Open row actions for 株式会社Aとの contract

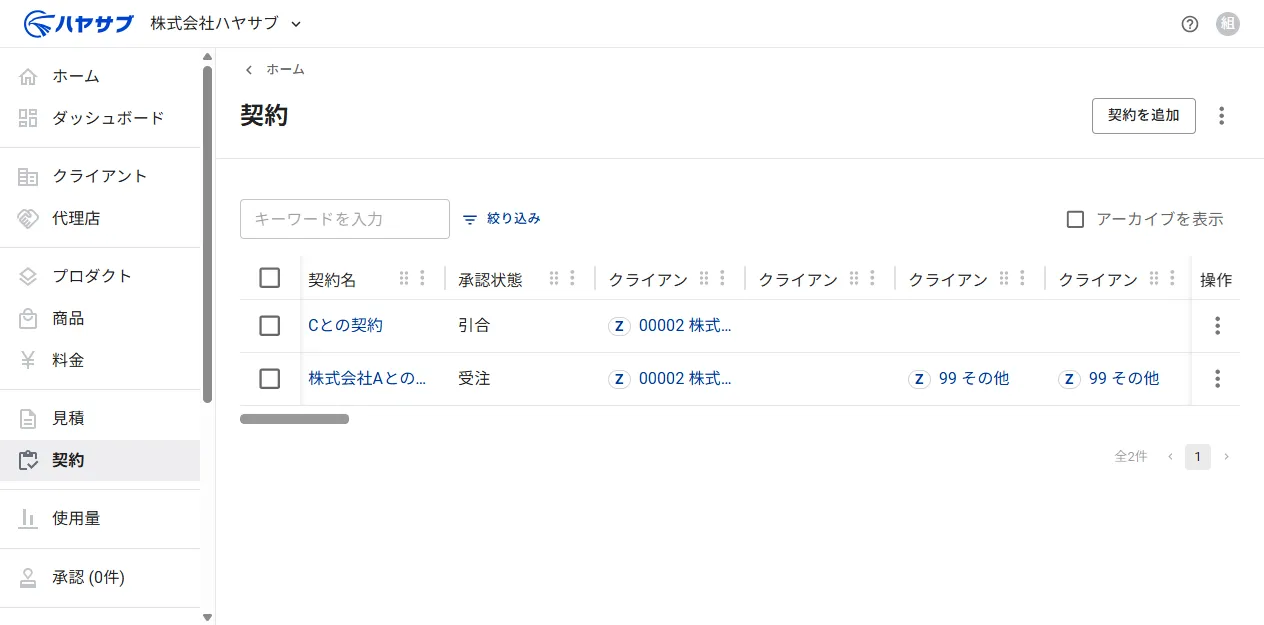[1217, 379]
